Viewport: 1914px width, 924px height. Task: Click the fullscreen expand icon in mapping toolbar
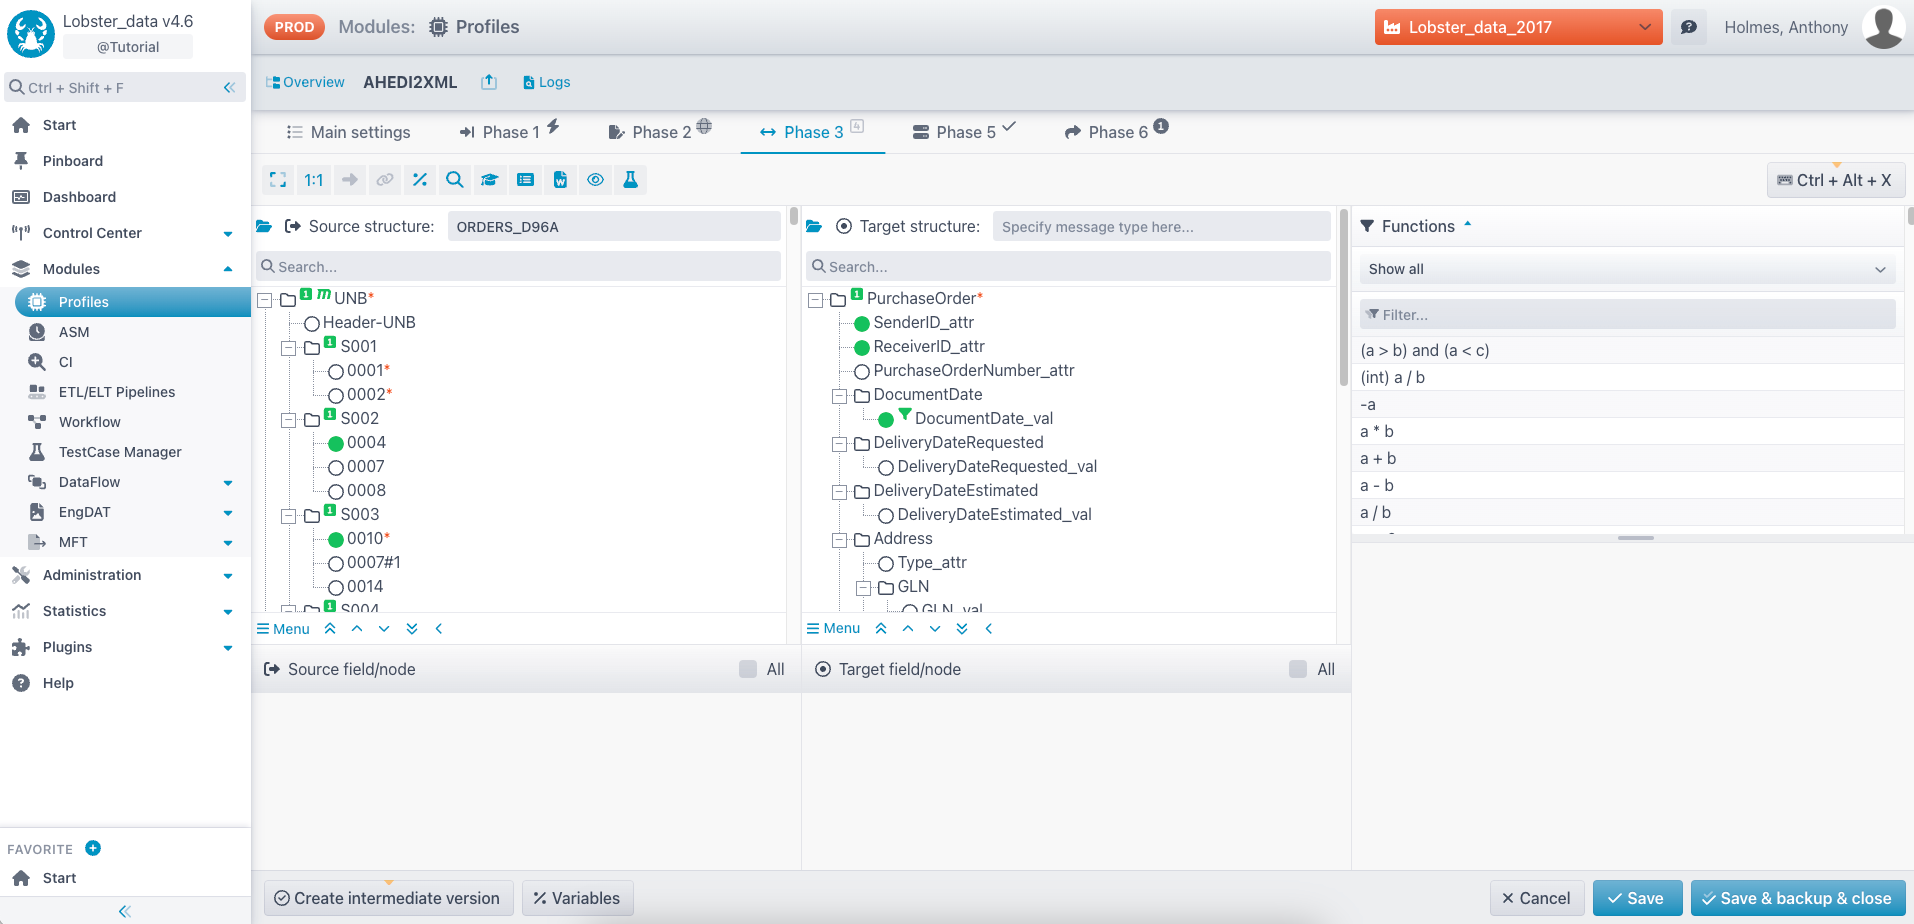[x=278, y=180]
